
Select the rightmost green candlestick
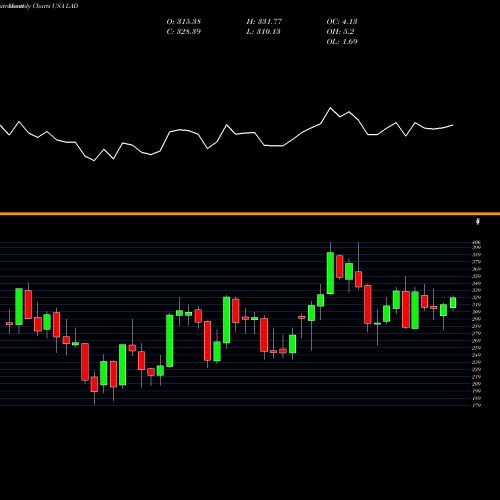click(x=453, y=303)
